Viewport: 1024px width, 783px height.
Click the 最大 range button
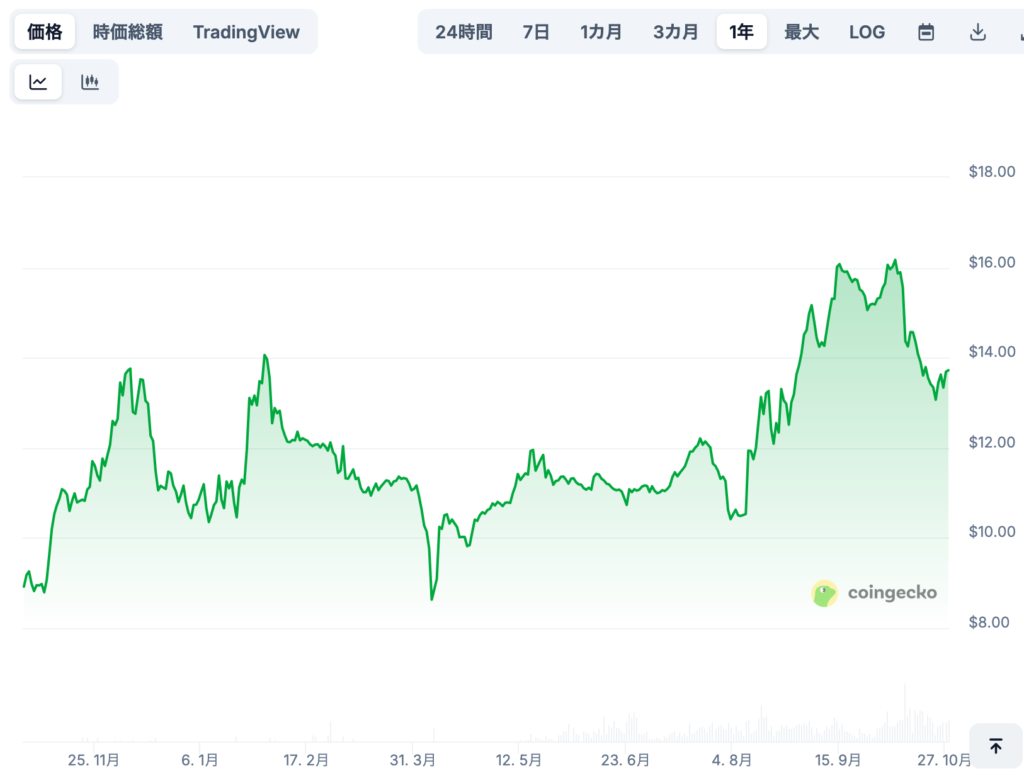click(801, 31)
